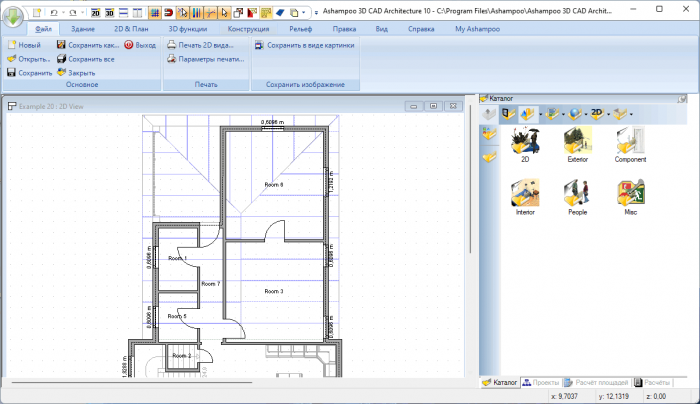Open the Interior catalog folder

(525, 195)
